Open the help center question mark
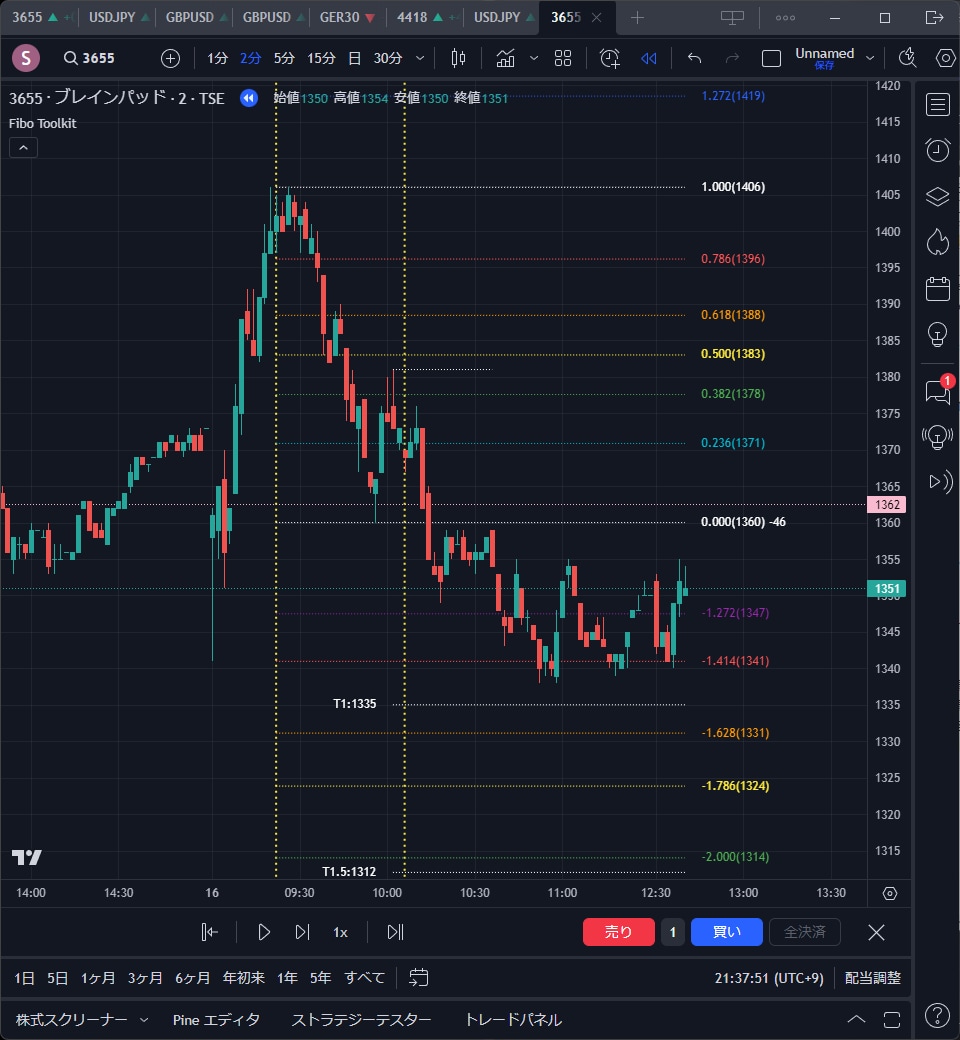This screenshot has height=1040, width=960. click(x=937, y=1015)
